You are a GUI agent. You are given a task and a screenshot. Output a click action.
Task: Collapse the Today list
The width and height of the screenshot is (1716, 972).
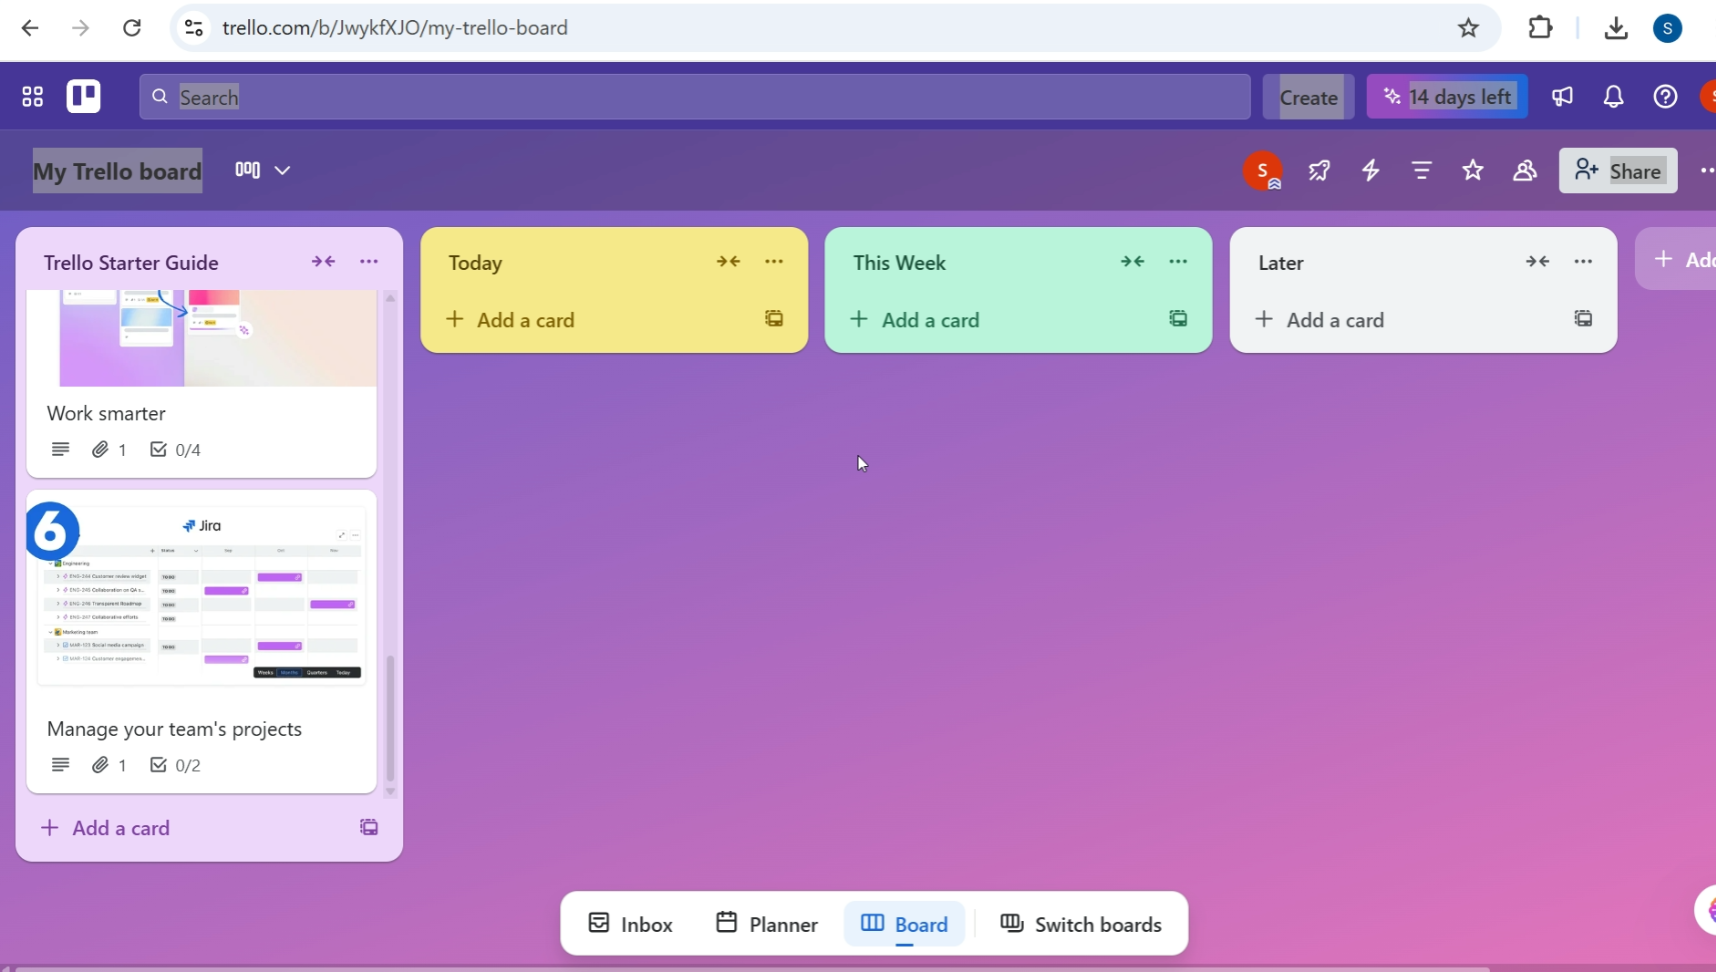728,262
